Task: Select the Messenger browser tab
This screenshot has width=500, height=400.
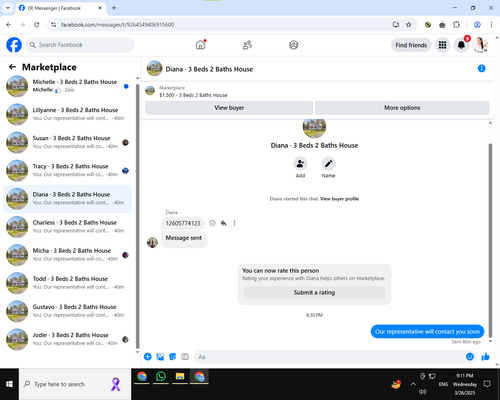Action: (x=60, y=8)
